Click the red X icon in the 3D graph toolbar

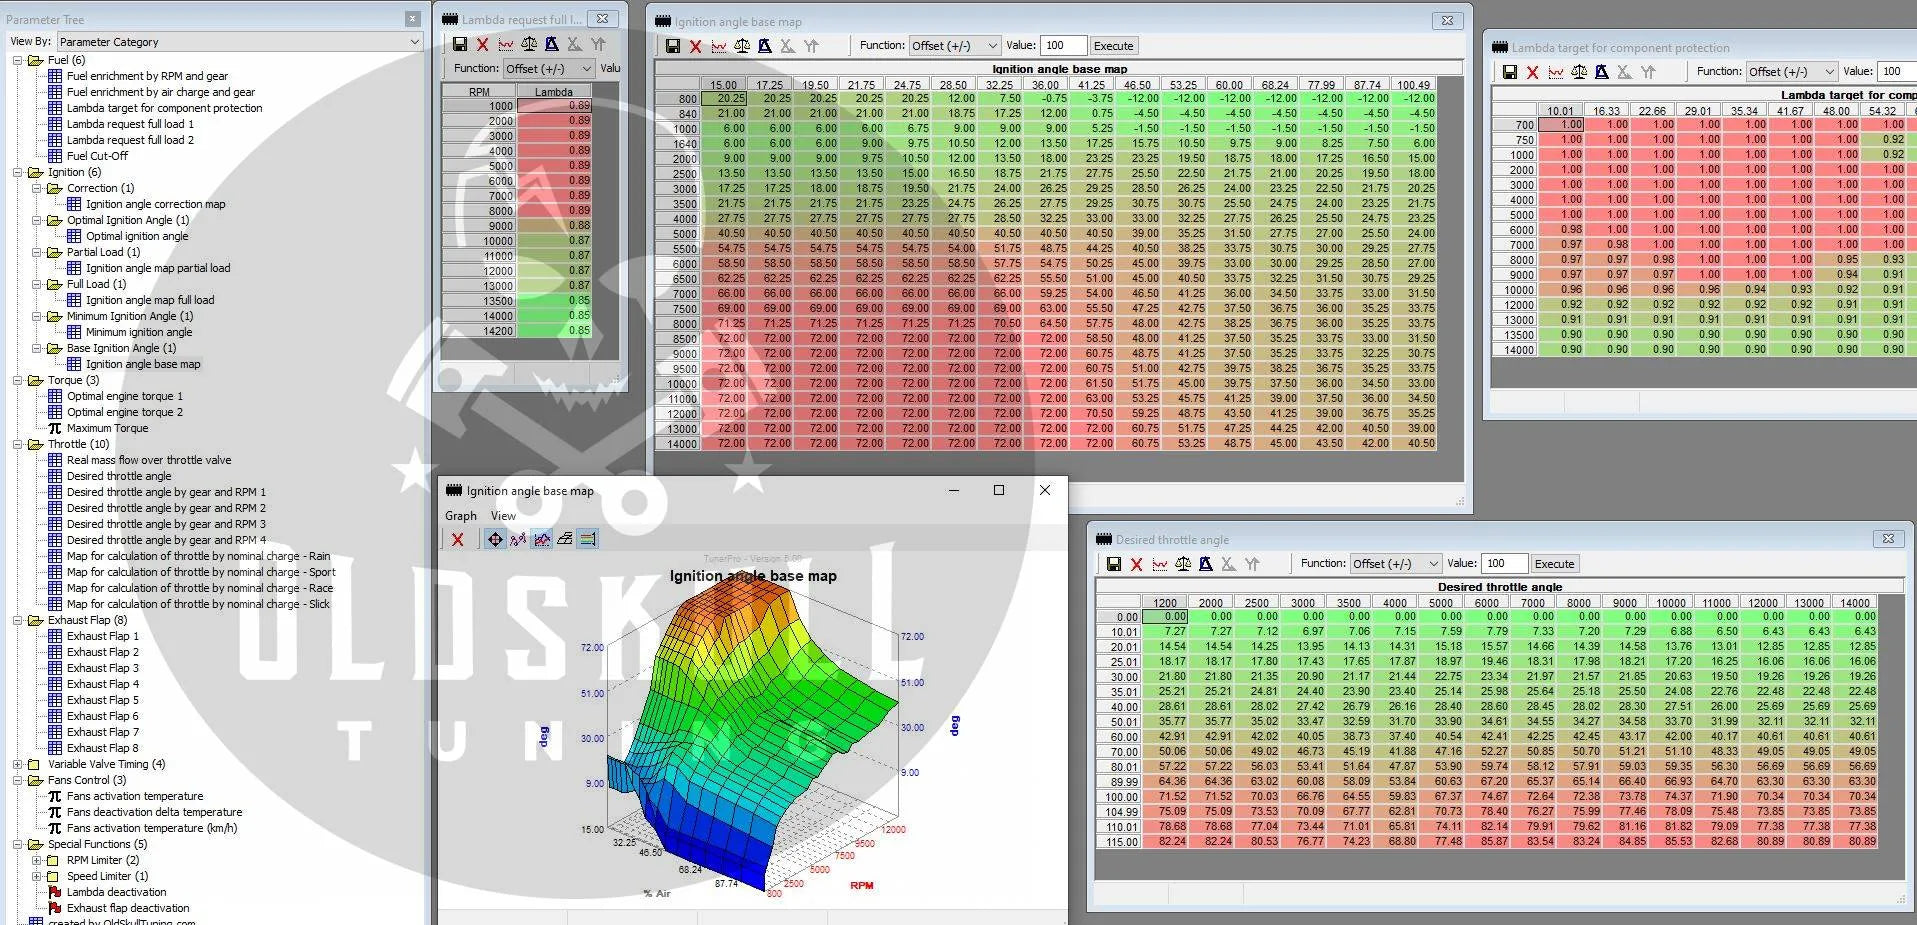457,540
